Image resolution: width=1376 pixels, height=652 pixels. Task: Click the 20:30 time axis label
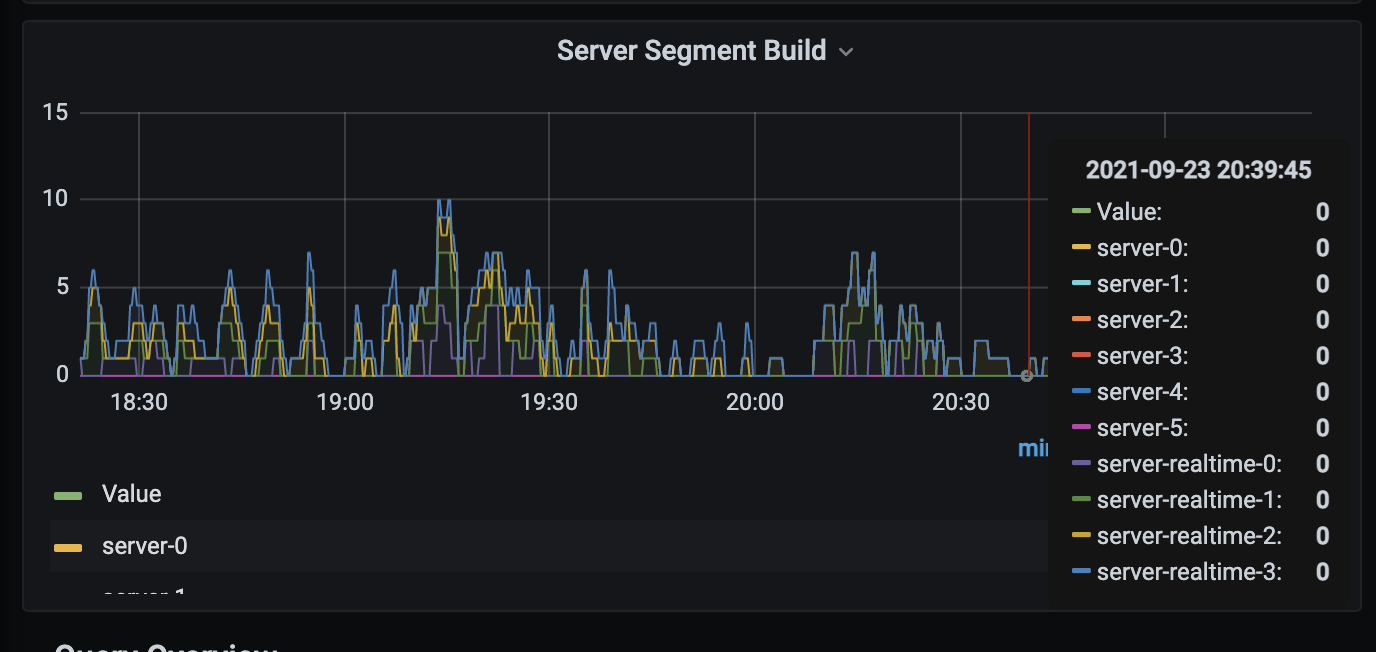click(x=961, y=402)
